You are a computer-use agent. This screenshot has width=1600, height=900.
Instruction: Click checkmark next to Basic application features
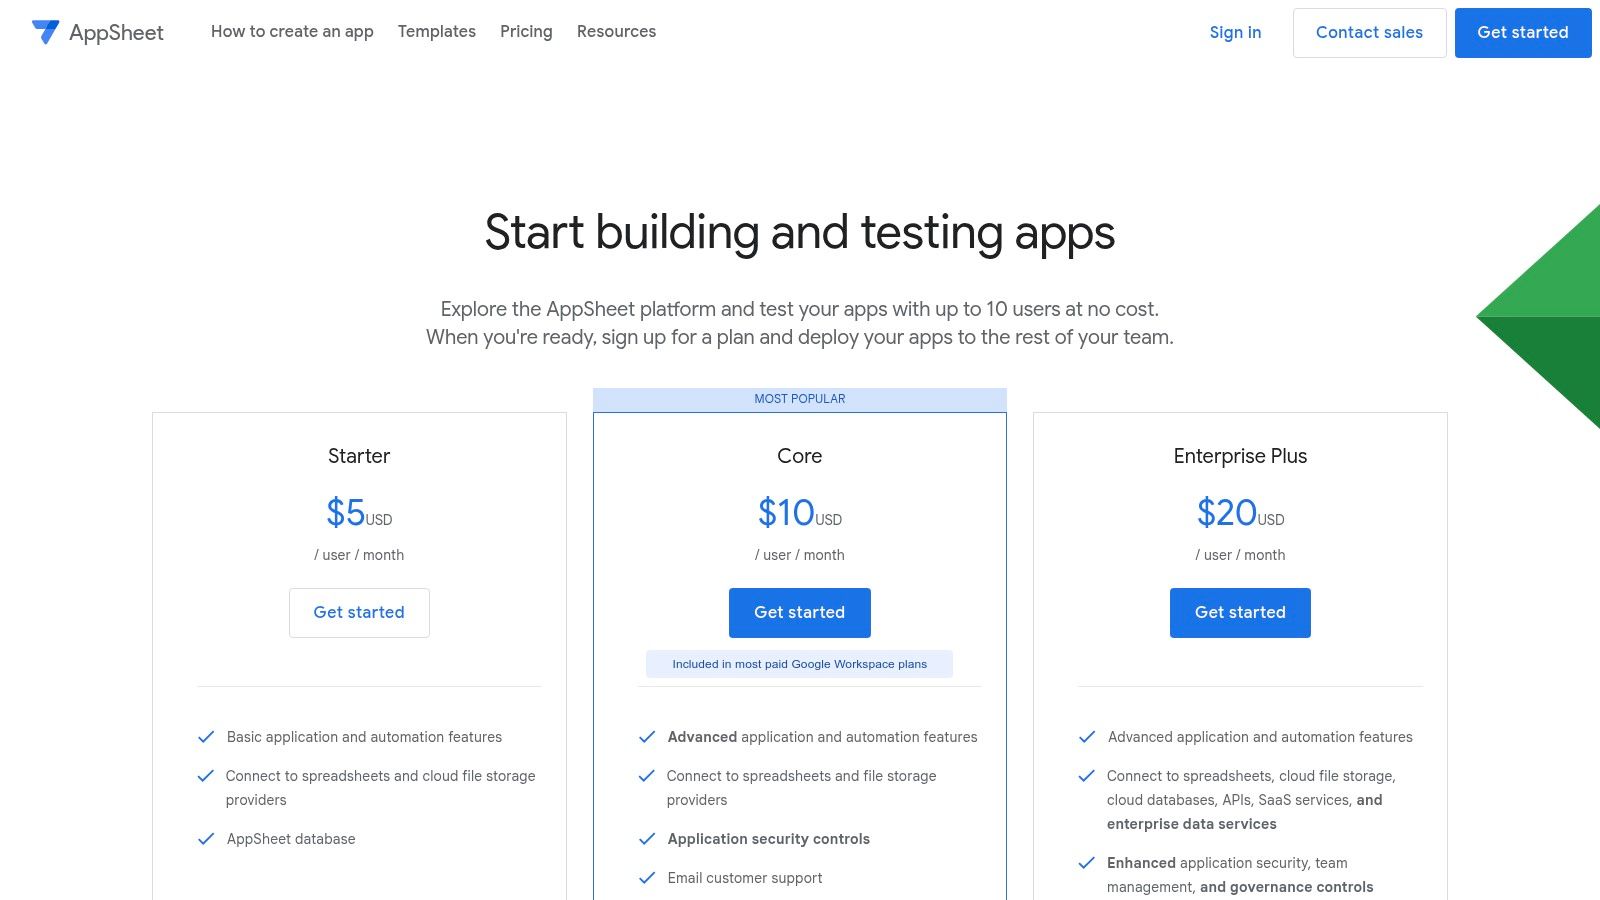tap(205, 736)
